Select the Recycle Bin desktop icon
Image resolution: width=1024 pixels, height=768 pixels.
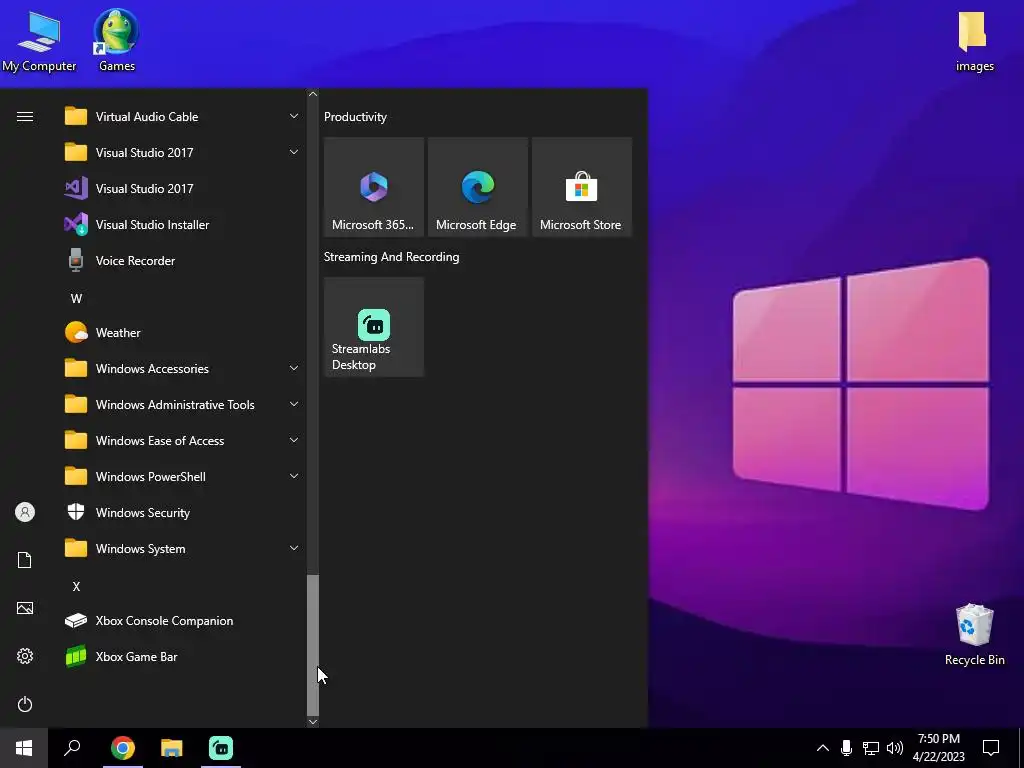click(x=974, y=635)
